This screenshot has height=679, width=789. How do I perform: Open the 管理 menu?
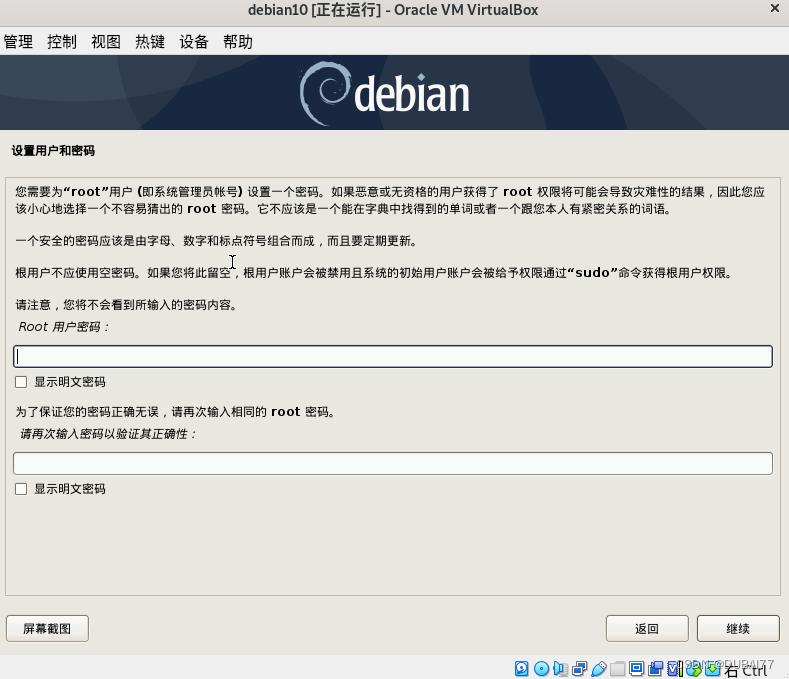click(18, 41)
